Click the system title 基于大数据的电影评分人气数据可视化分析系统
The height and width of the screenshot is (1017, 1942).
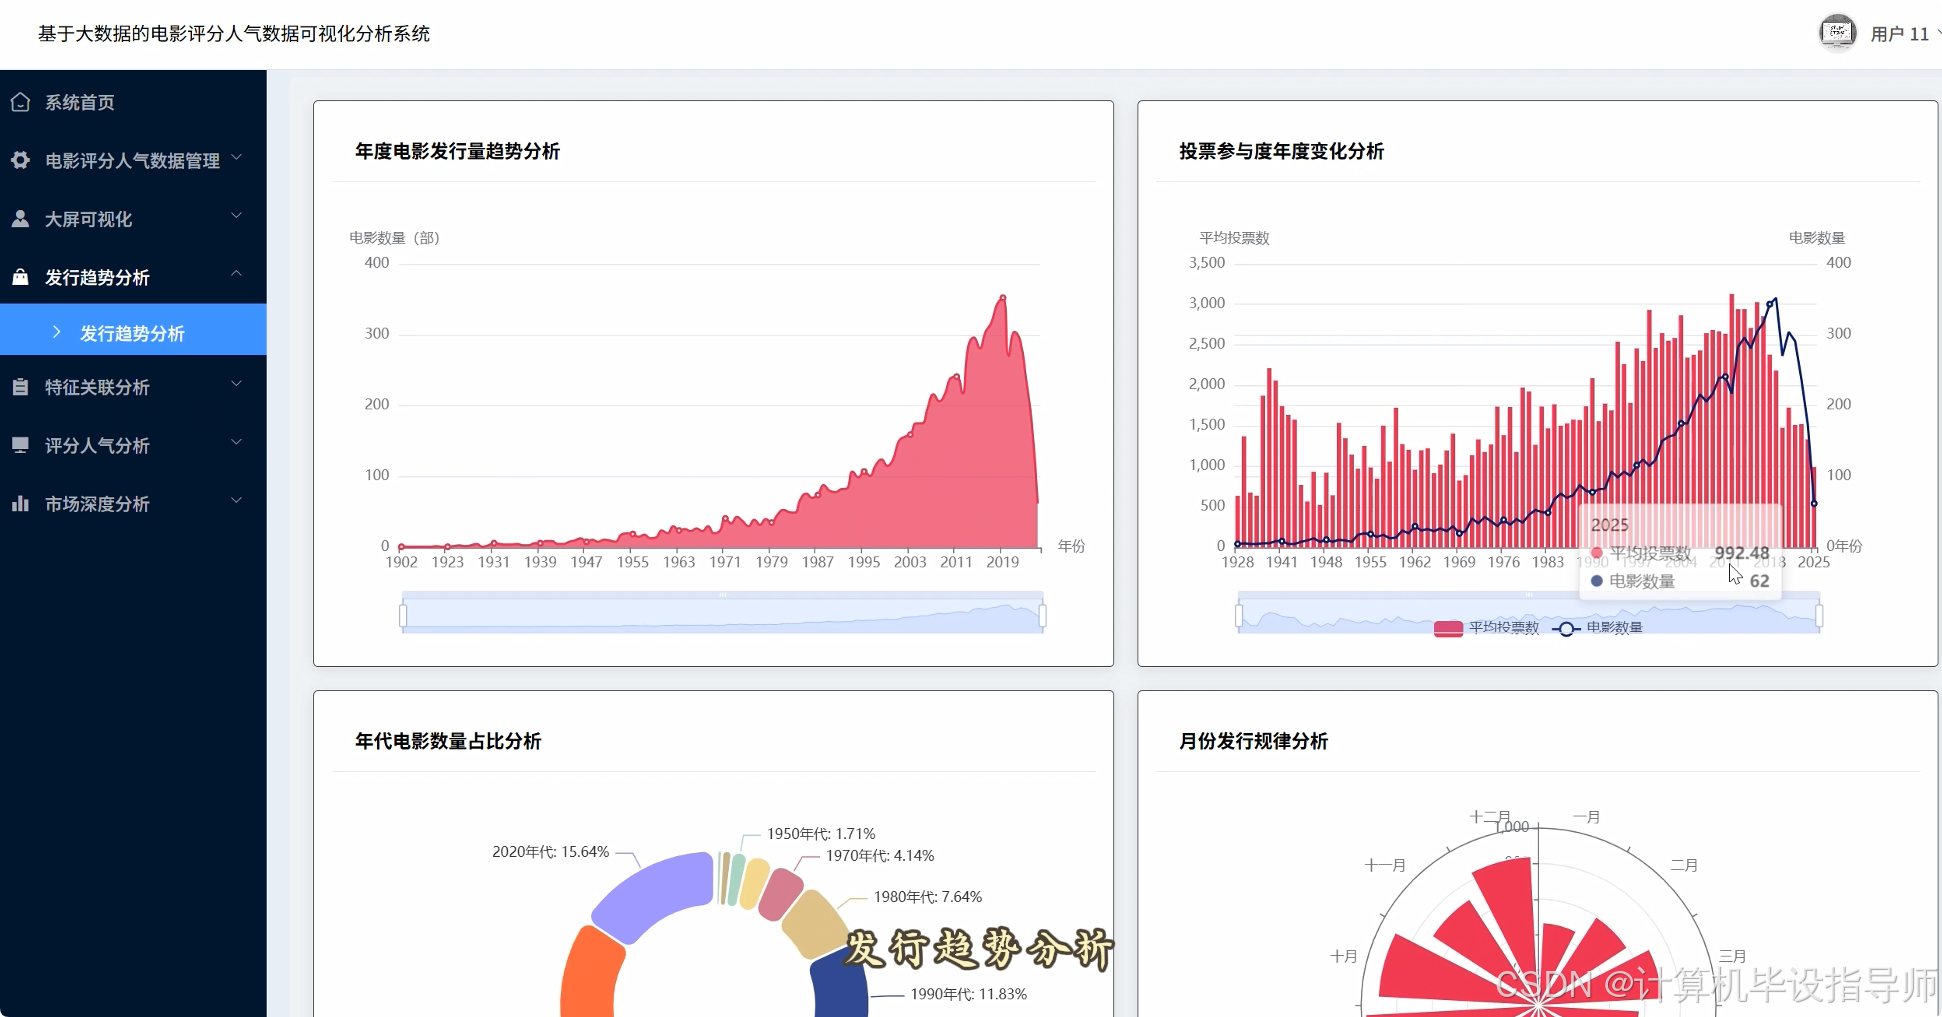point(234,34)
